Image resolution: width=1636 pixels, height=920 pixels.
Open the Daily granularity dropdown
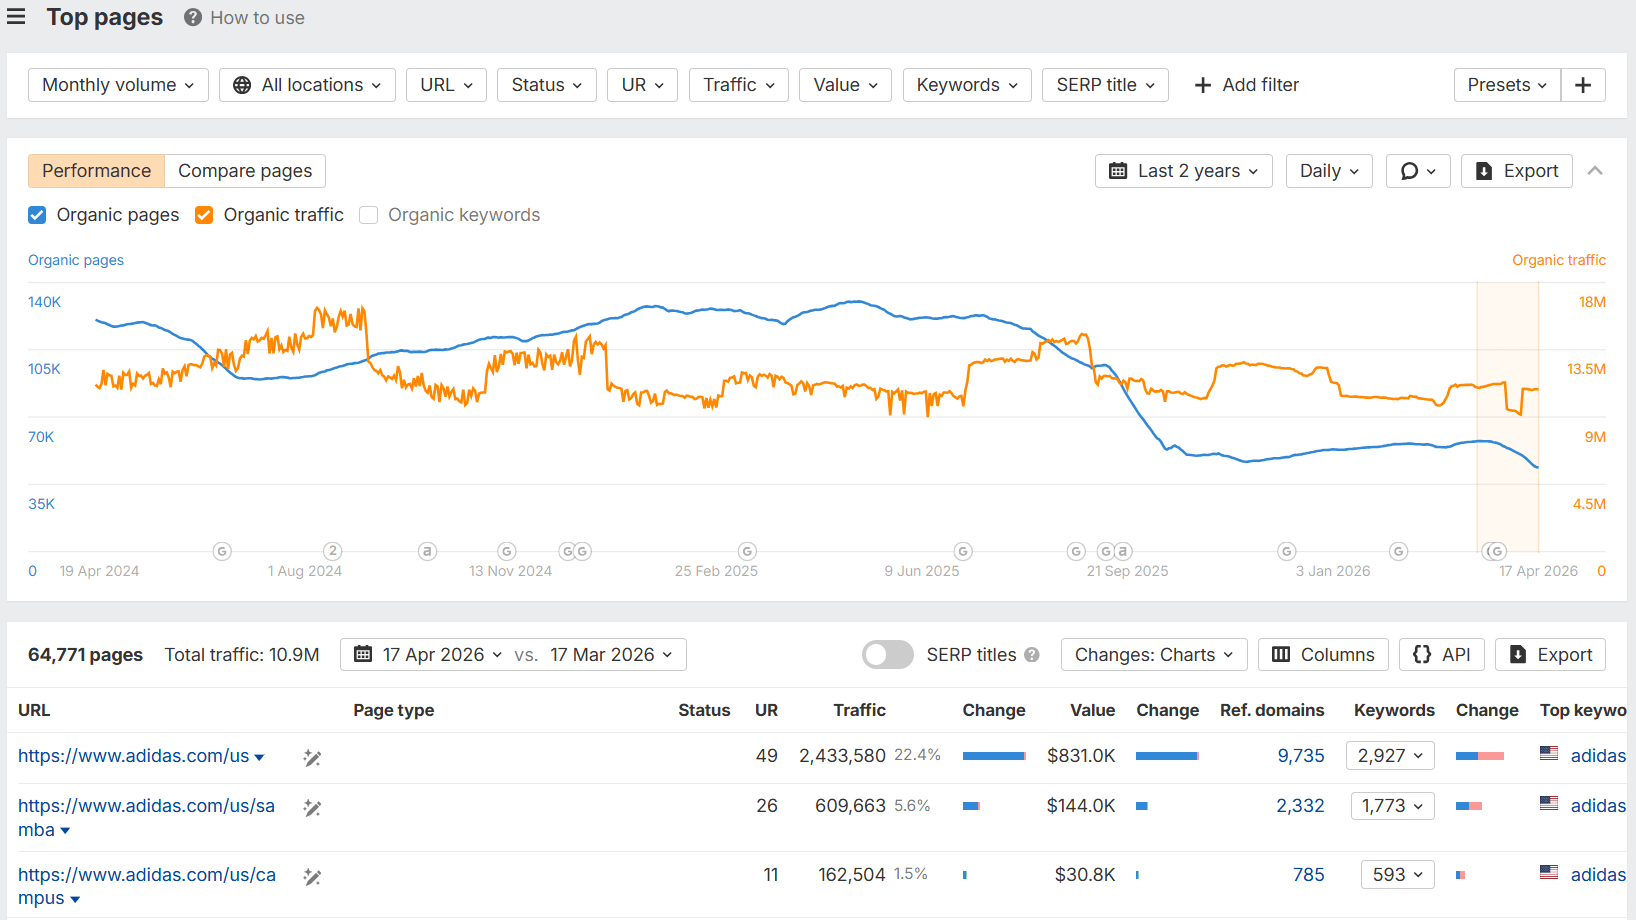pyautogui.click(x=1329, y=171)
